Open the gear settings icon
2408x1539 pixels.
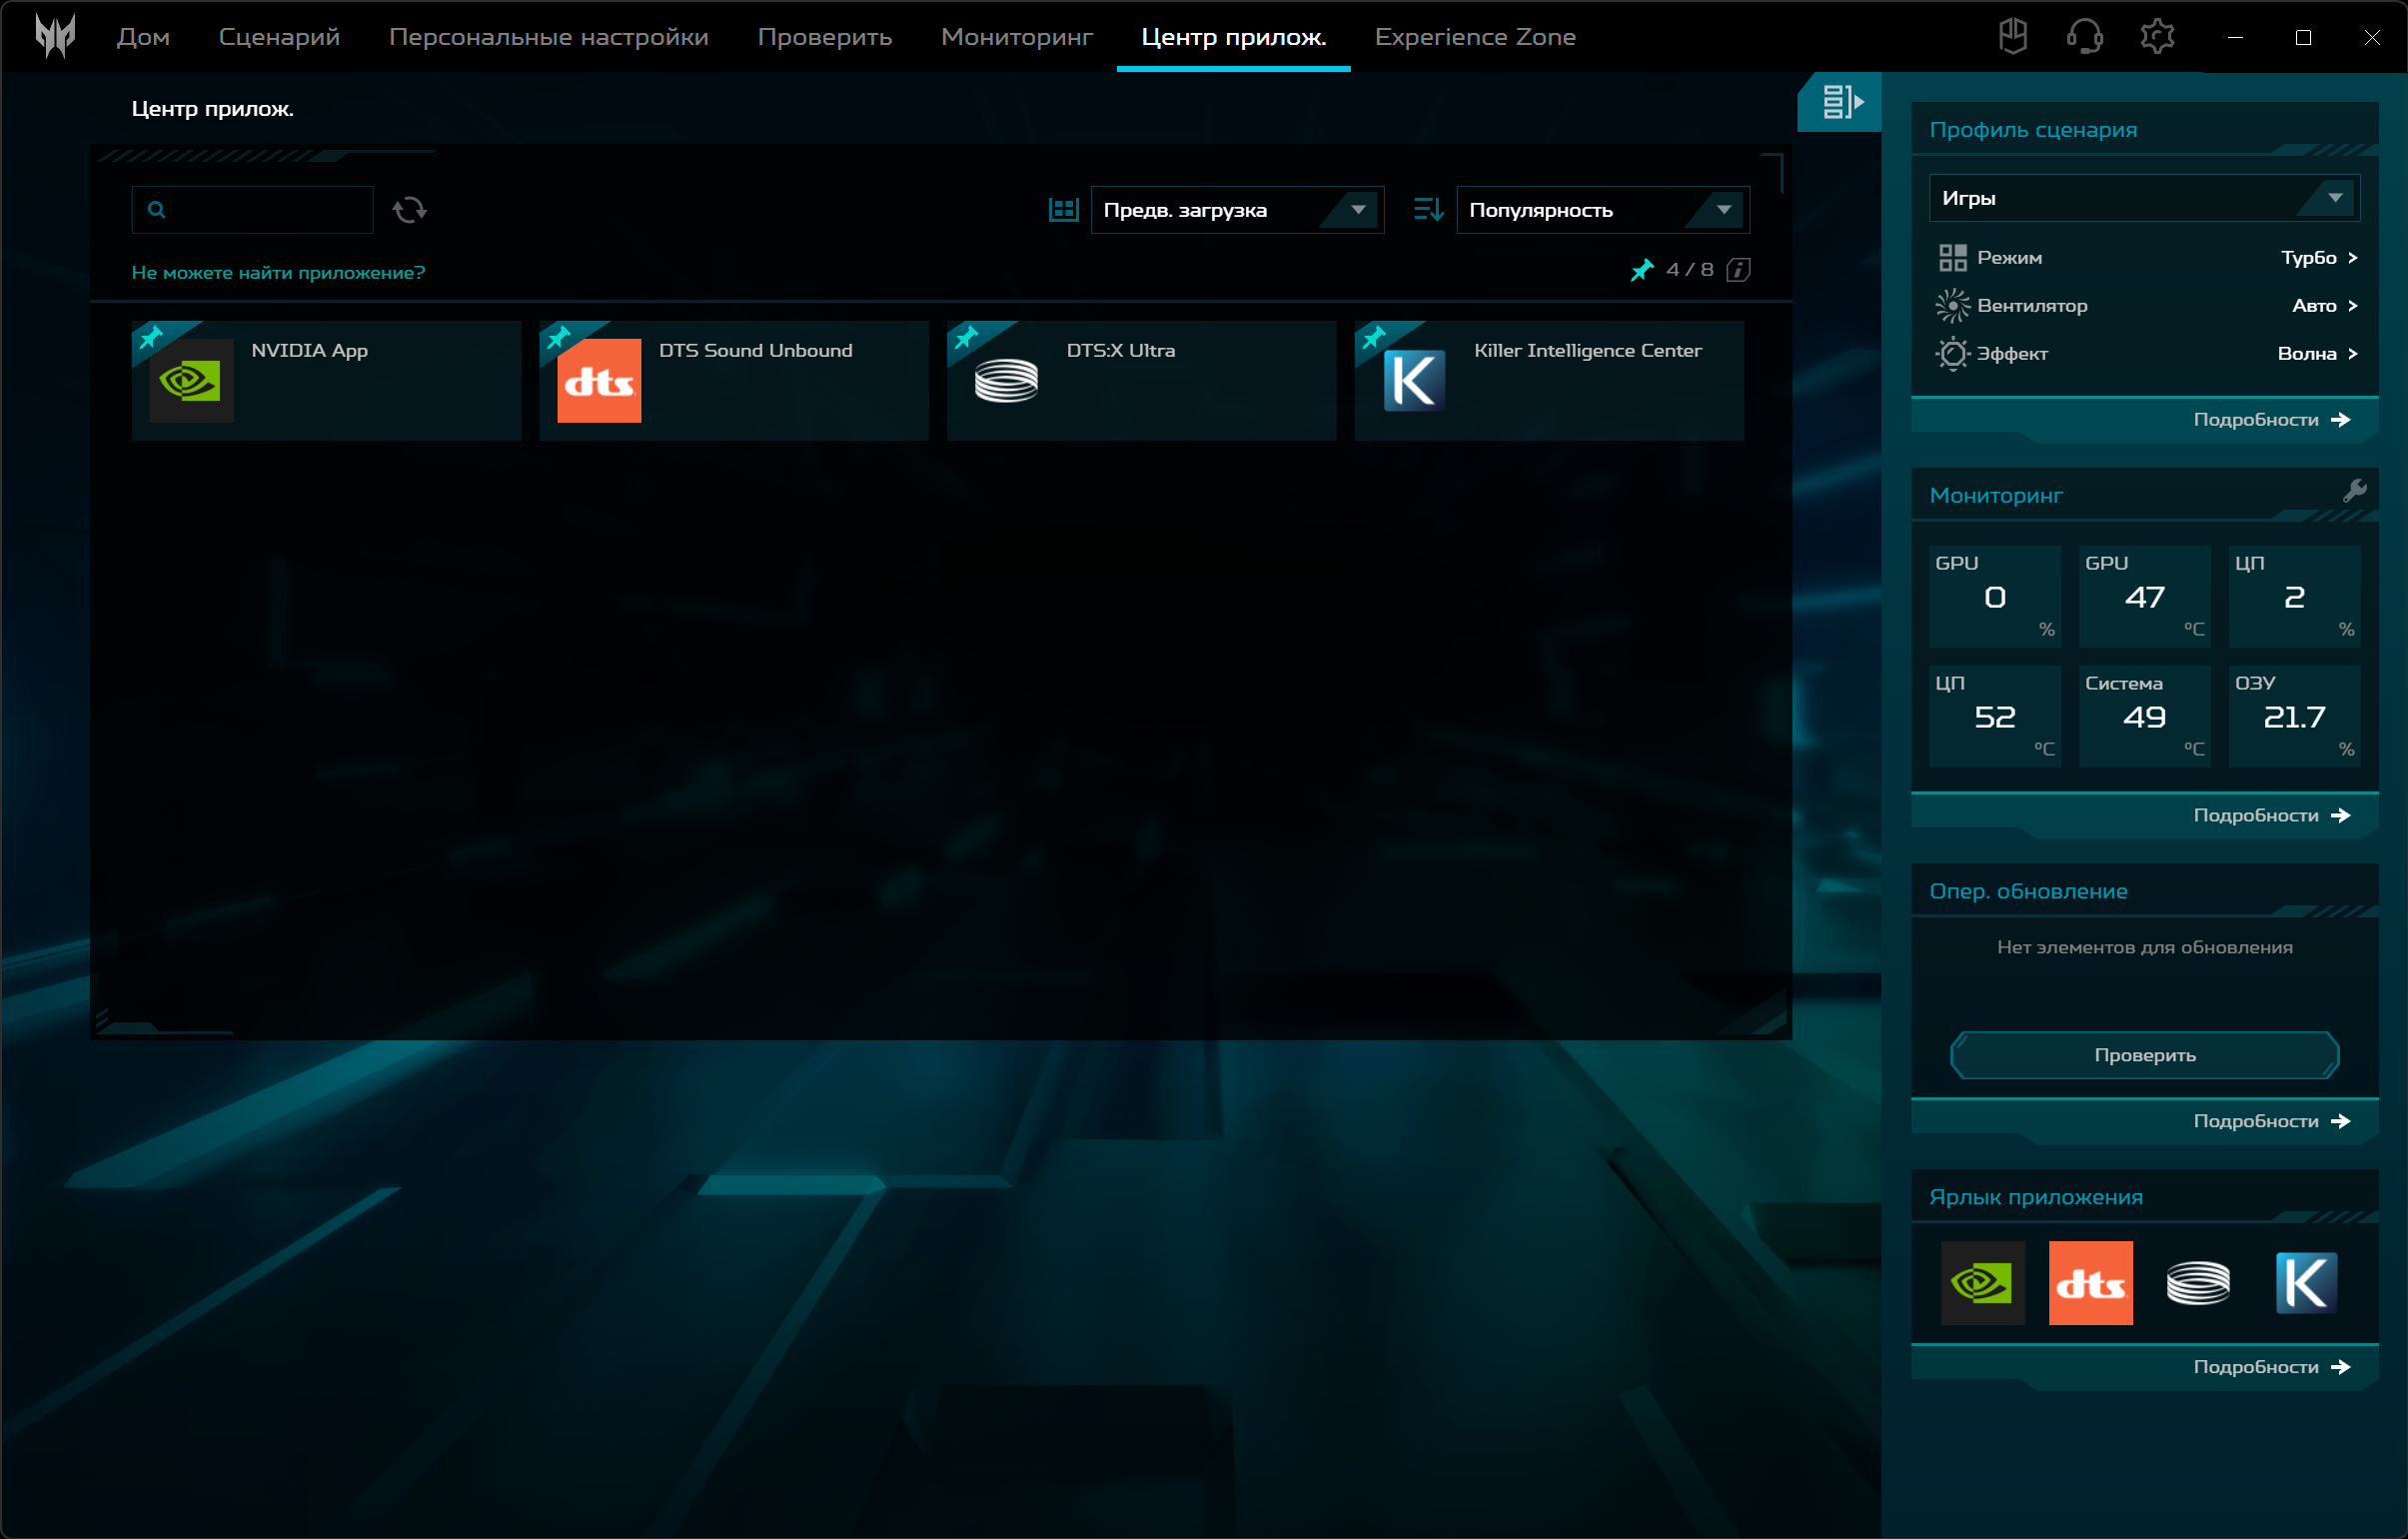pos(2157,37)
